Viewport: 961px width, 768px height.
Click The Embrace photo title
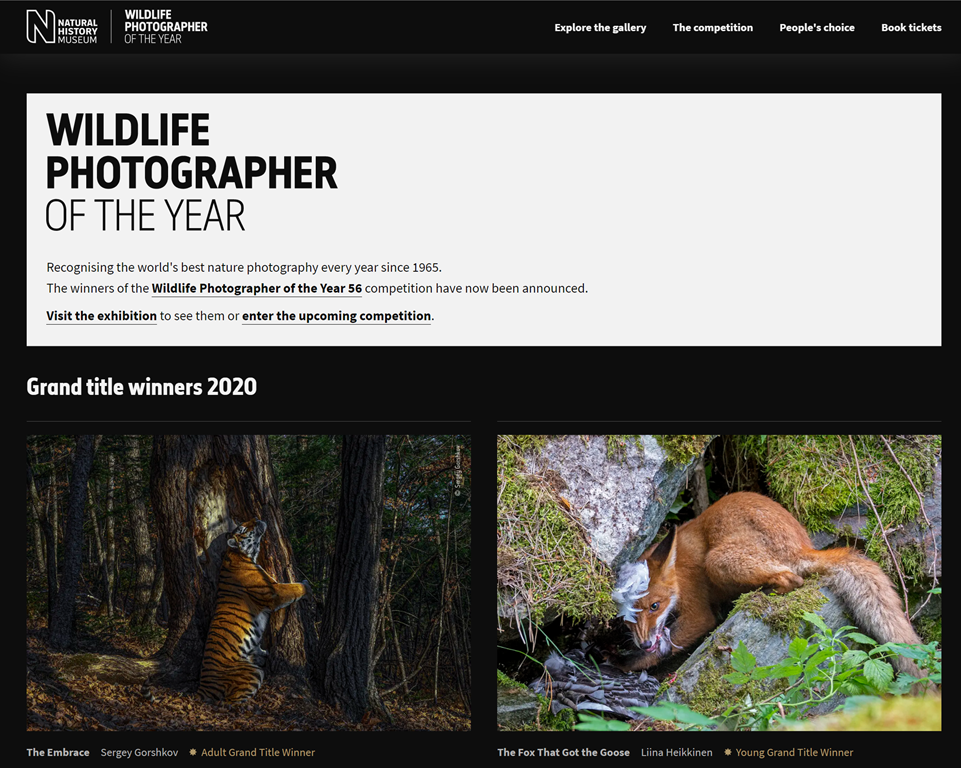point(58,752)
